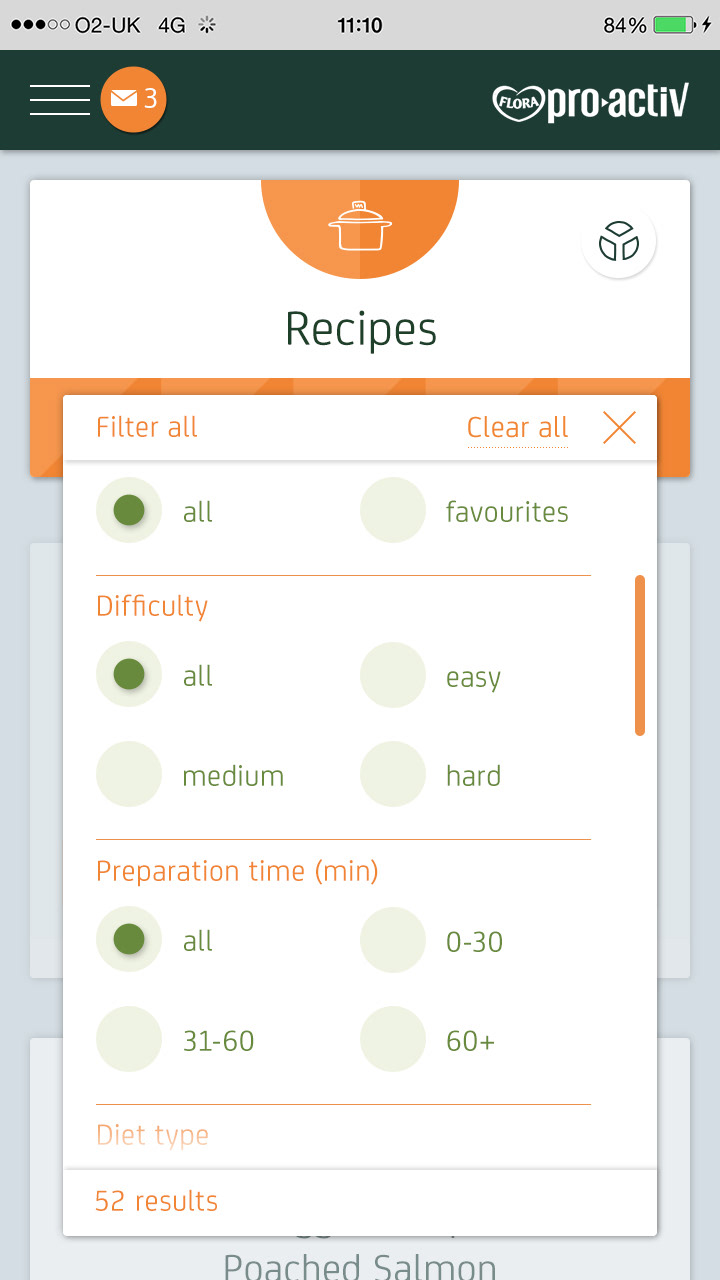Choose 31-60 minutes preparation time

pos(129,1040)
